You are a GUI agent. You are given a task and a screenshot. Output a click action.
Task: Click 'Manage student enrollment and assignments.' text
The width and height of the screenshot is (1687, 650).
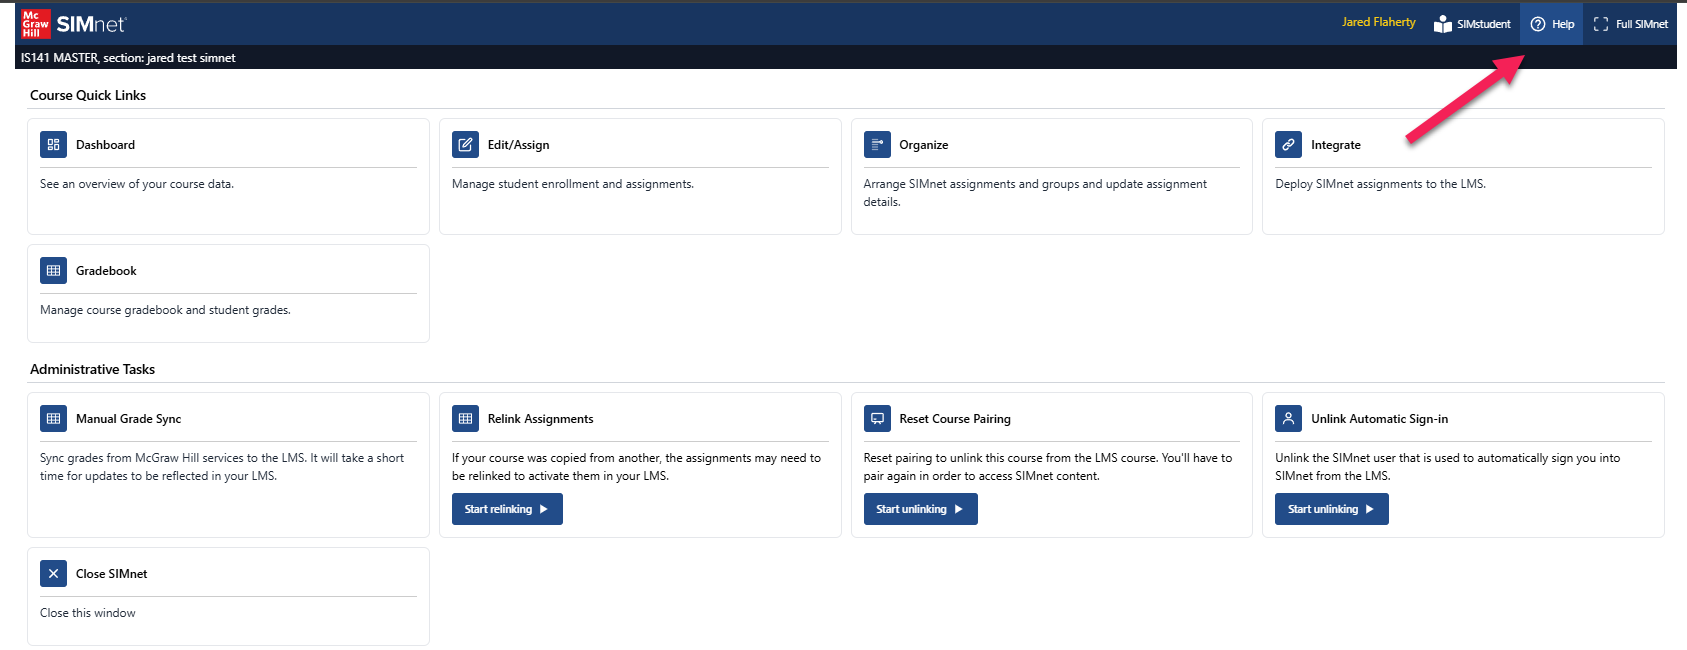coord(573,184)
